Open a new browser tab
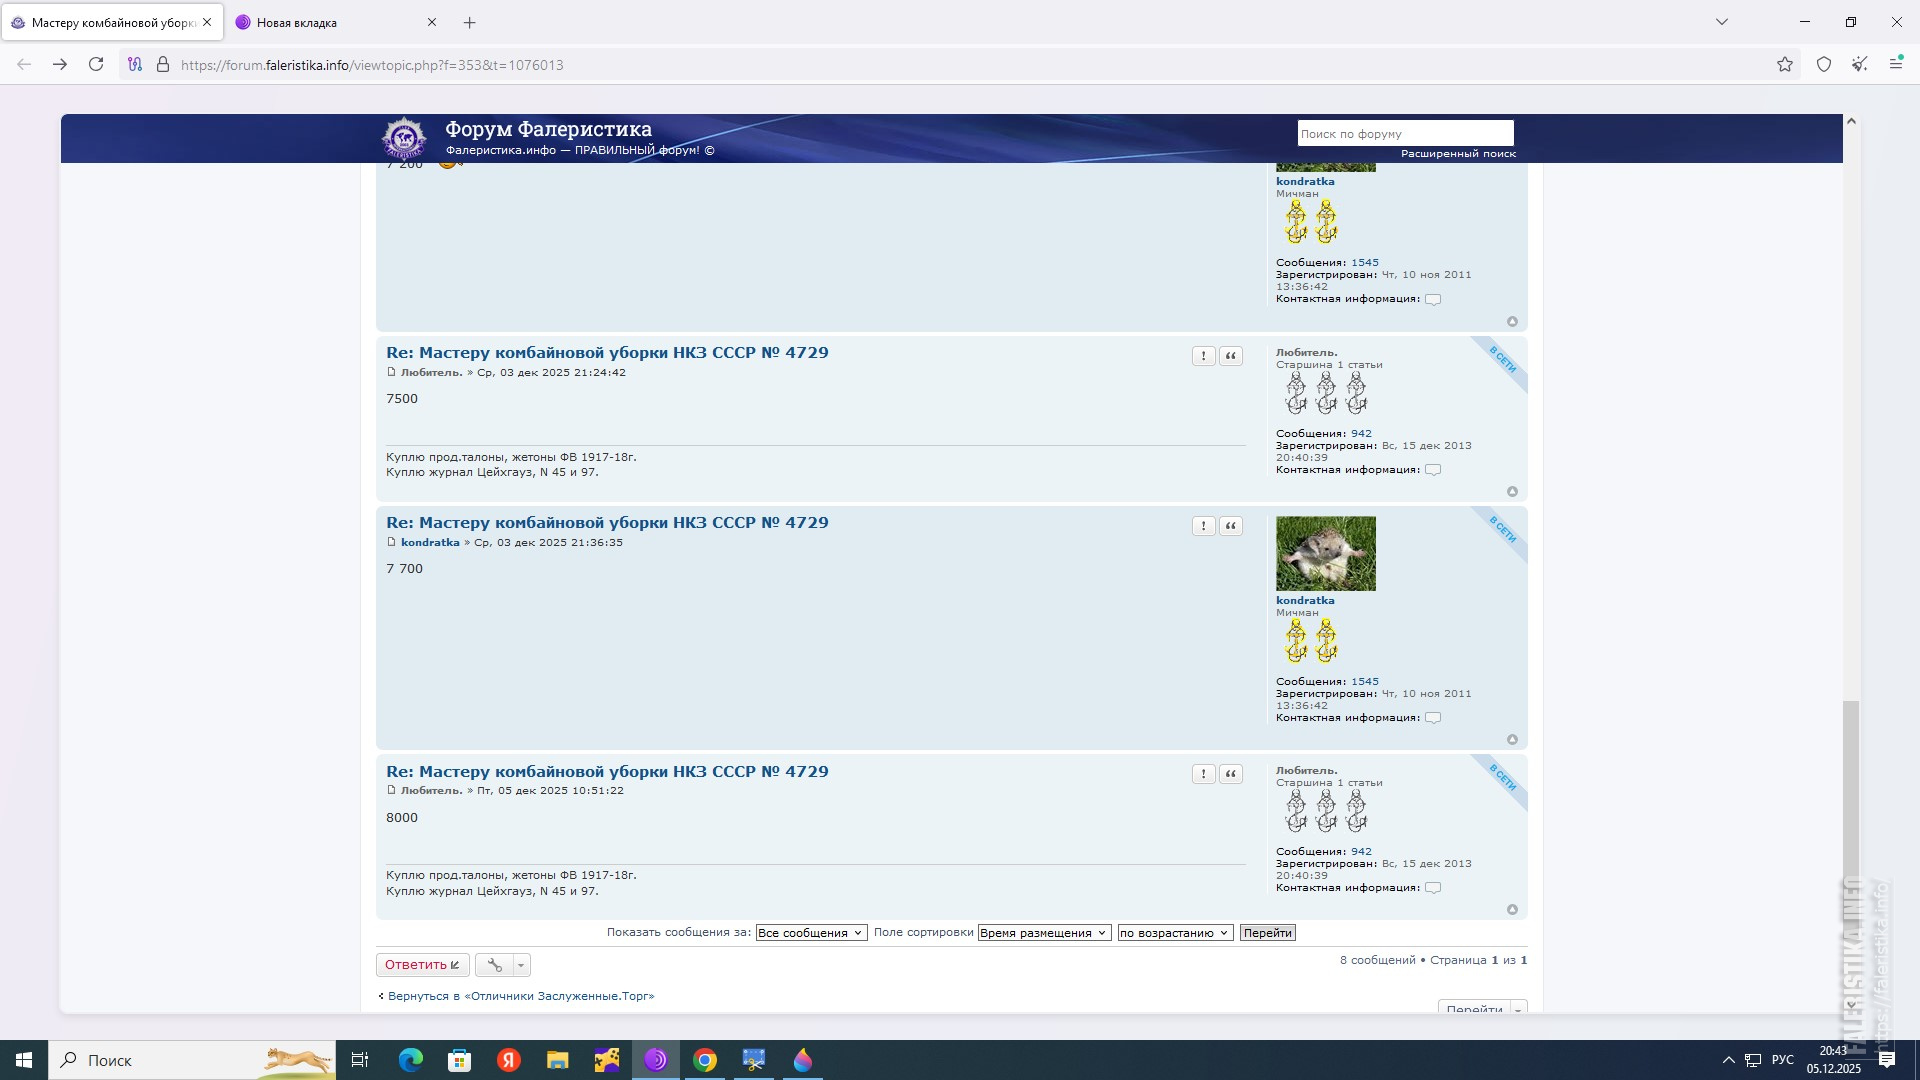Image resolution: width=1920 pixels, height=1080 pixels. (470, 22)
